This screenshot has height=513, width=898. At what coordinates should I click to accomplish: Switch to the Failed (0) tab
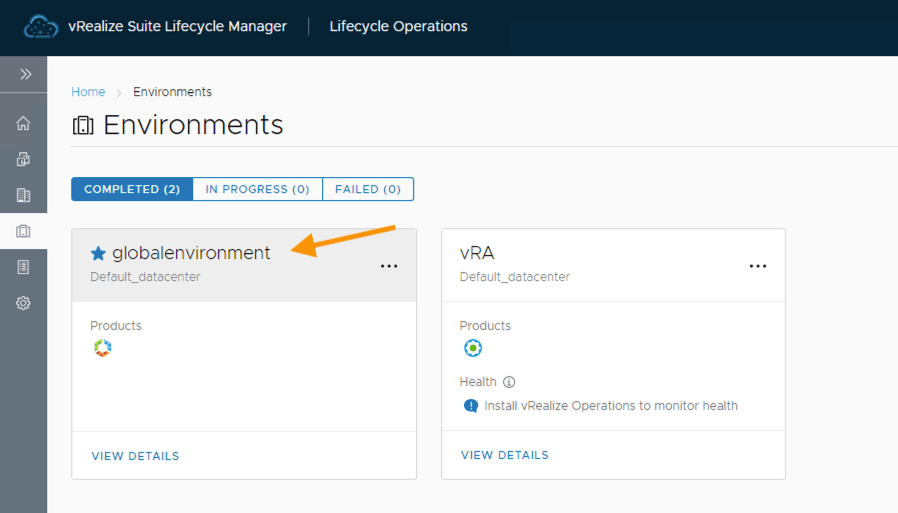367,189
